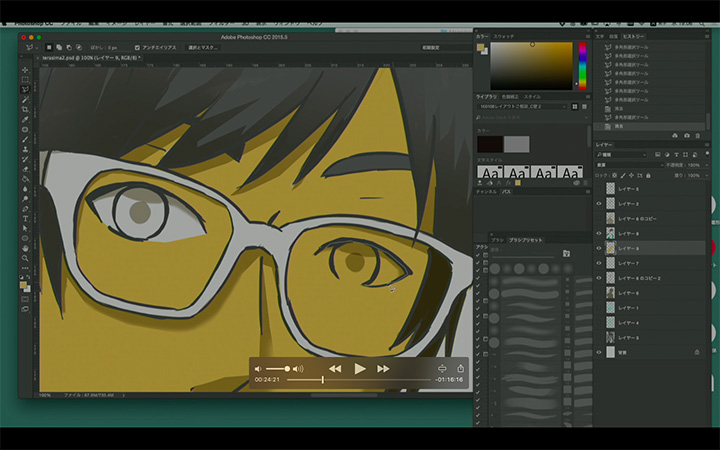
Task: Select the Horizontal Type tool
Action: [x=25, y=219]
